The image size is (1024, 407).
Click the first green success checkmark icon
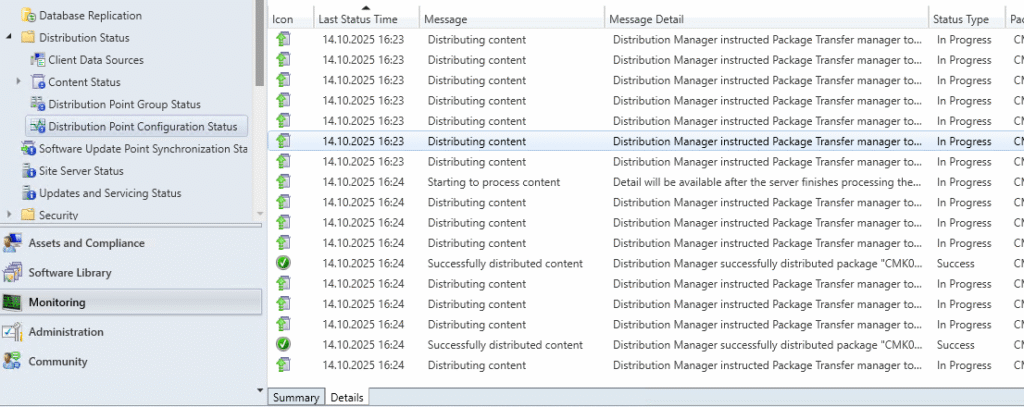(x=283, y=263)
